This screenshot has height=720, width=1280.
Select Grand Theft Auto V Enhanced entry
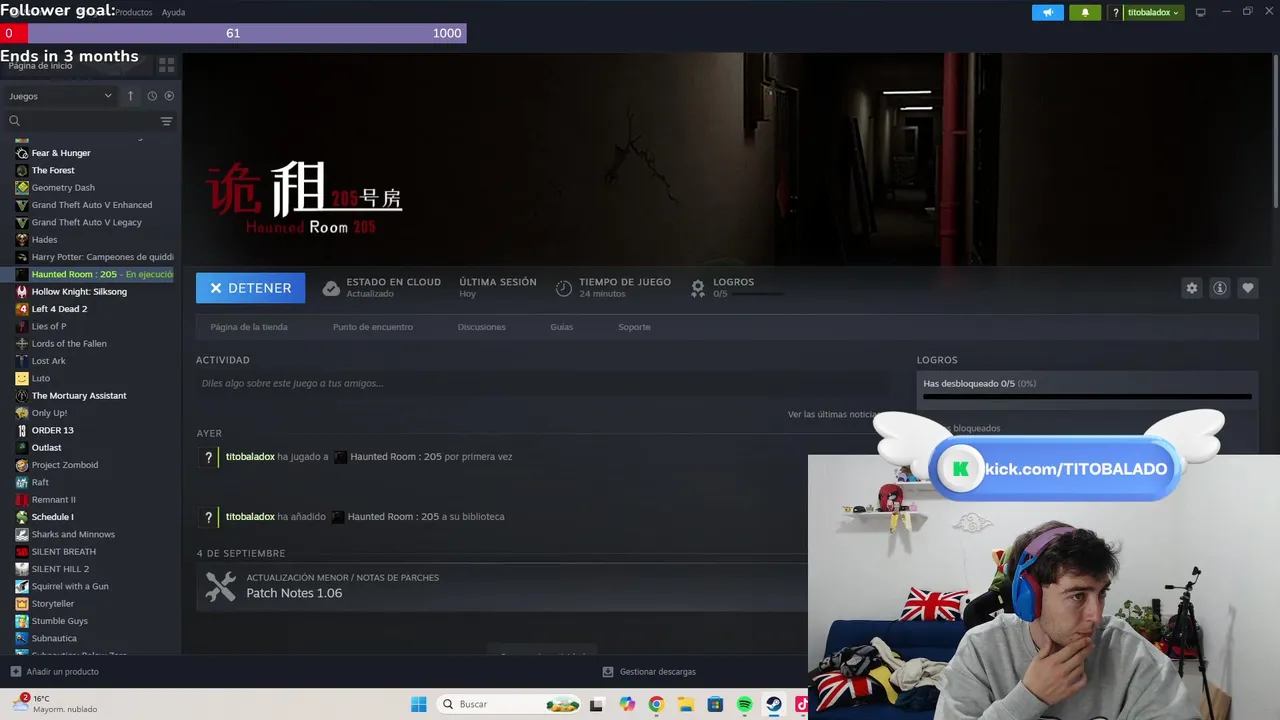coord(92,205)
